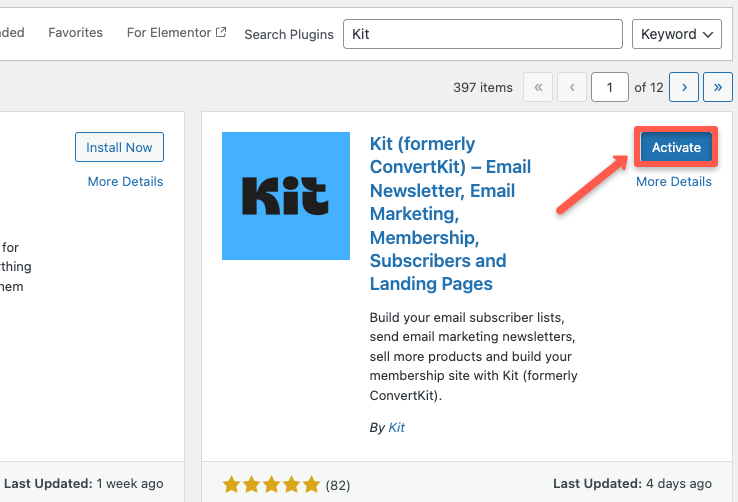The width and height of the screenshot is (738, 502).
Task: Click the Kit plugin star rating
Action: point(271,485)
